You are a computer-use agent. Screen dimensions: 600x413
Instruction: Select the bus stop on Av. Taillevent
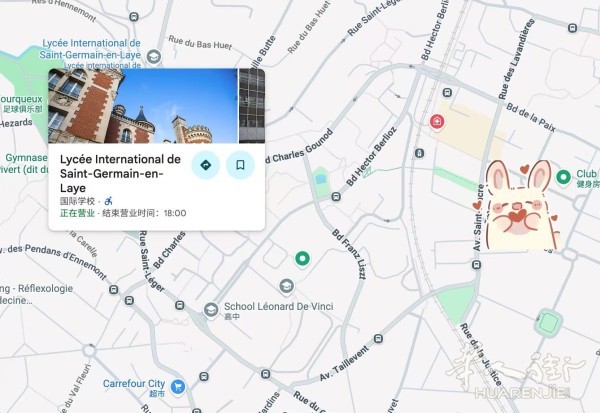pyautogui.click(x=378, y=339)
